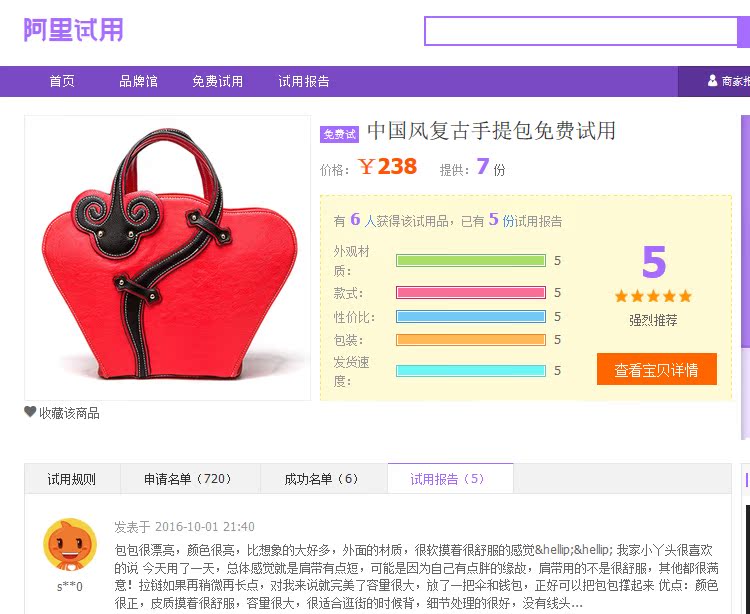
Task: Click the pink 款式 rating bar
Action: tap(471, 293)
